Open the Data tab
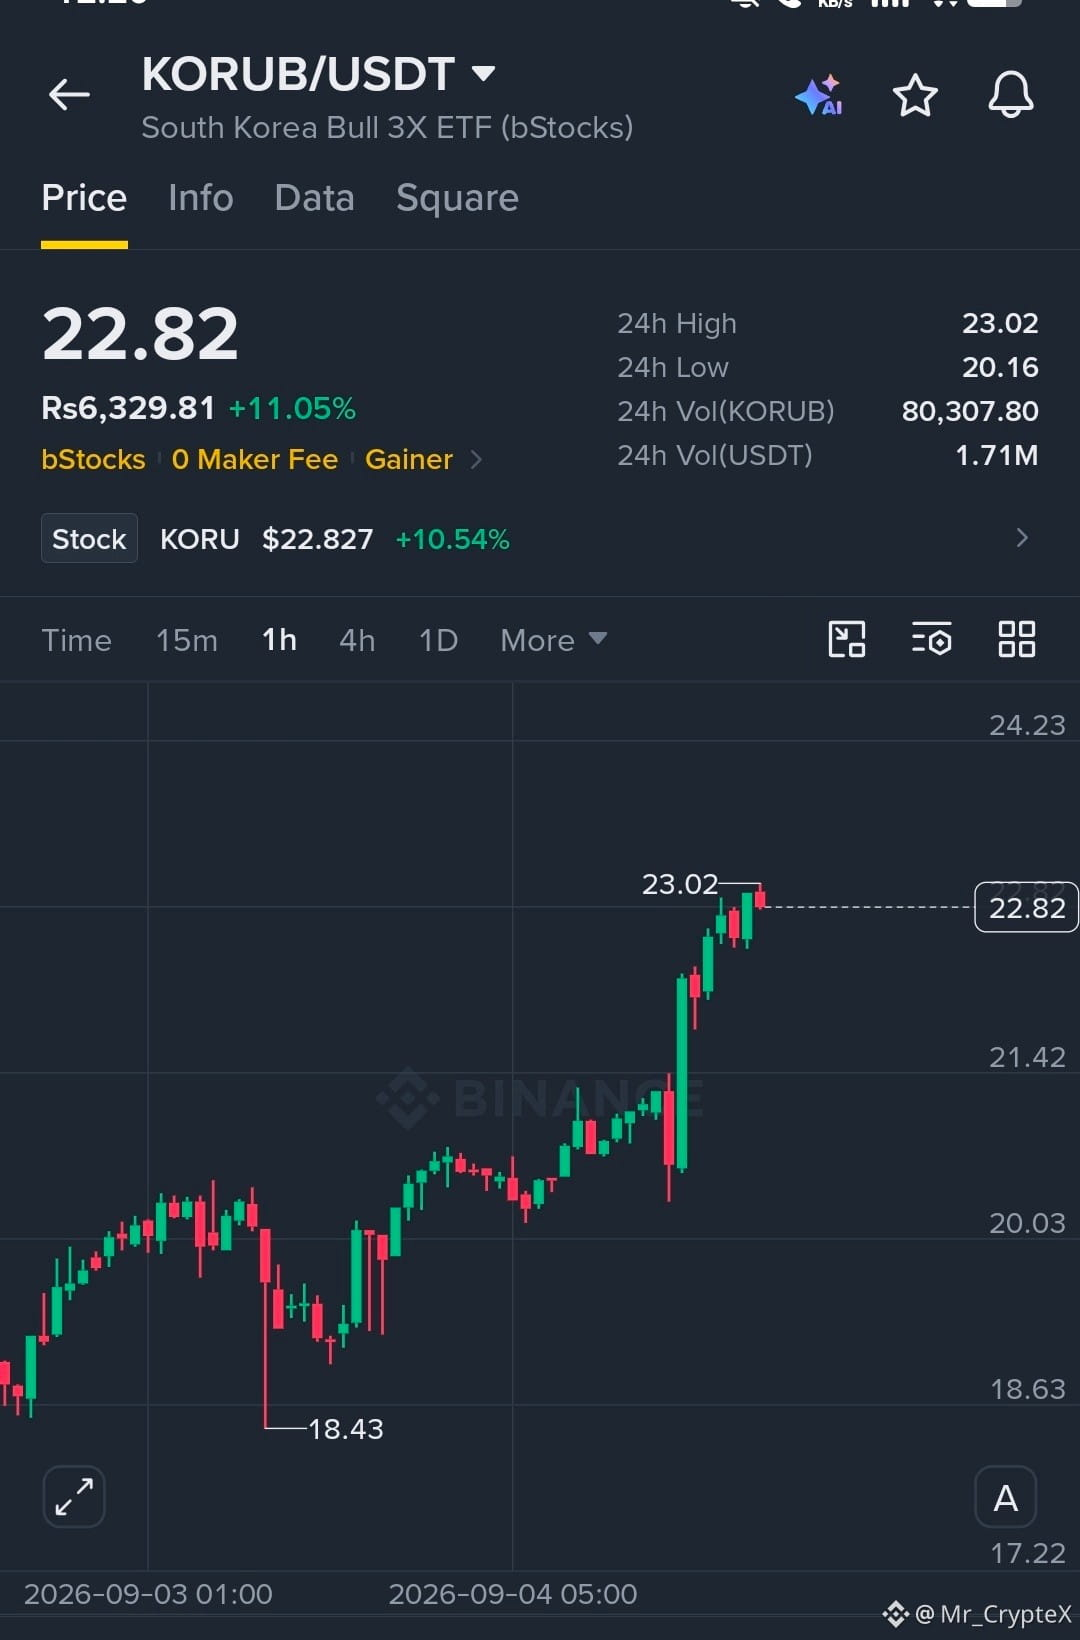1080x1640 pixels. [x=315, y=198]
